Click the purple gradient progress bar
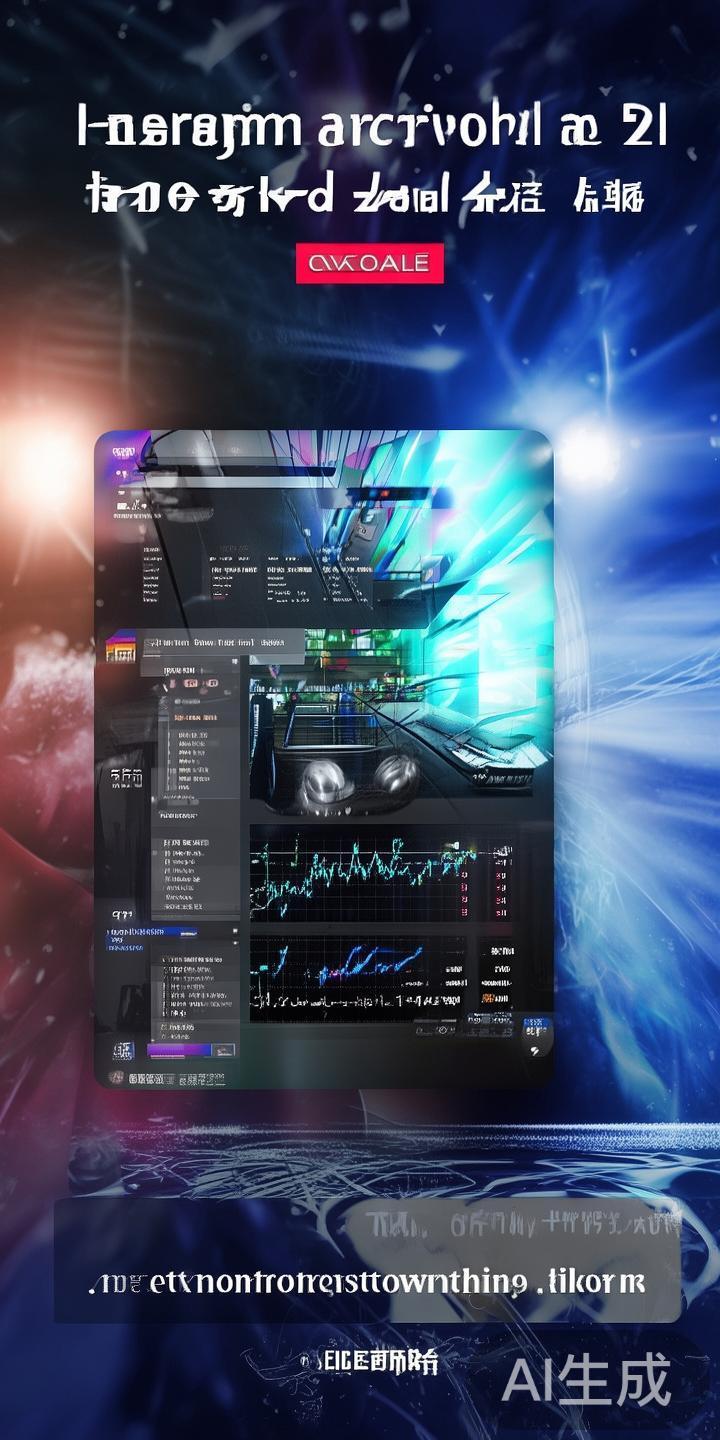 182,1050
